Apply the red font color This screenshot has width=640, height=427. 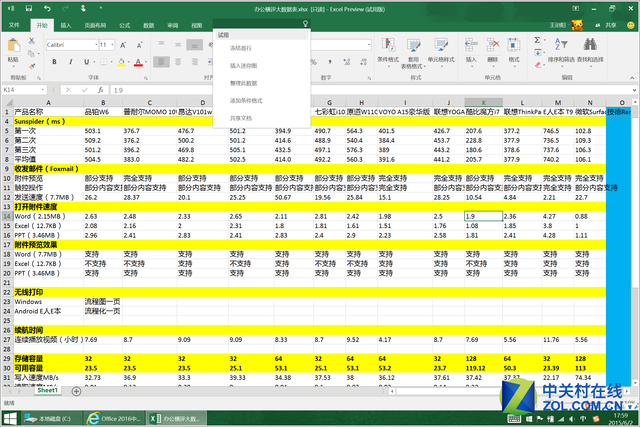pos(138,62)
